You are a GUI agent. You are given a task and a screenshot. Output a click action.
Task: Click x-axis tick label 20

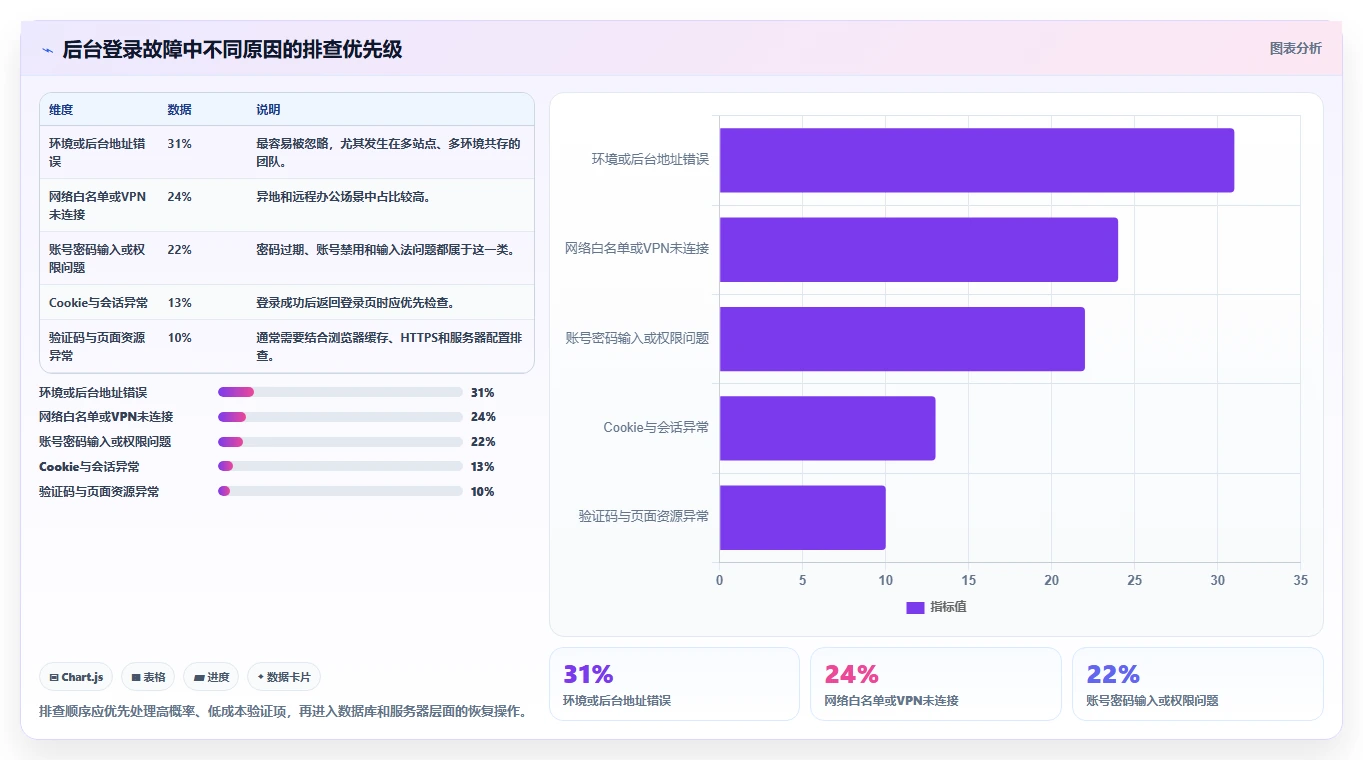pos(1051,580)
